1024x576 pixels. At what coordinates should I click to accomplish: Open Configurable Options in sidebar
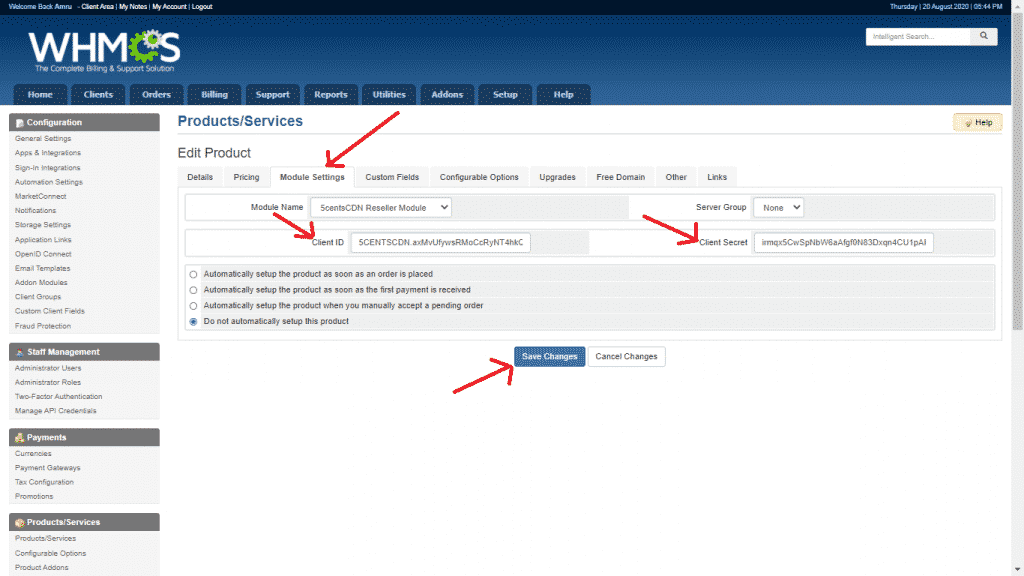pos(50,553)
